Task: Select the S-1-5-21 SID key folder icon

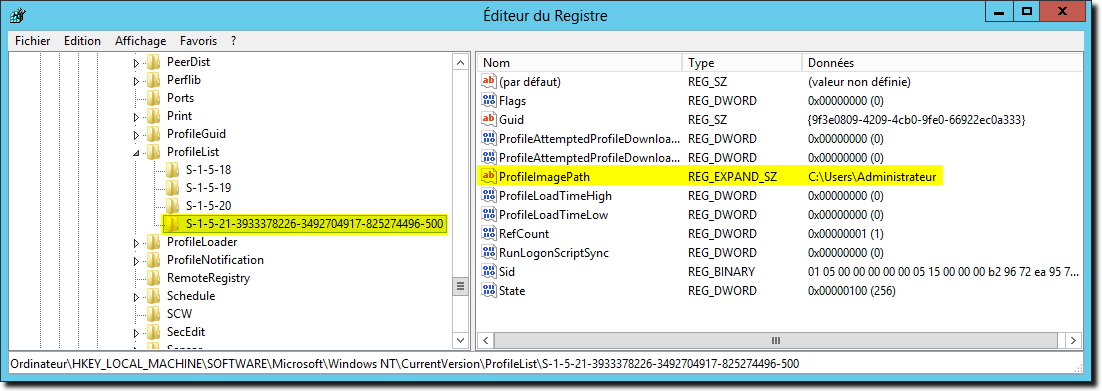Action: [x=172, y=224]
